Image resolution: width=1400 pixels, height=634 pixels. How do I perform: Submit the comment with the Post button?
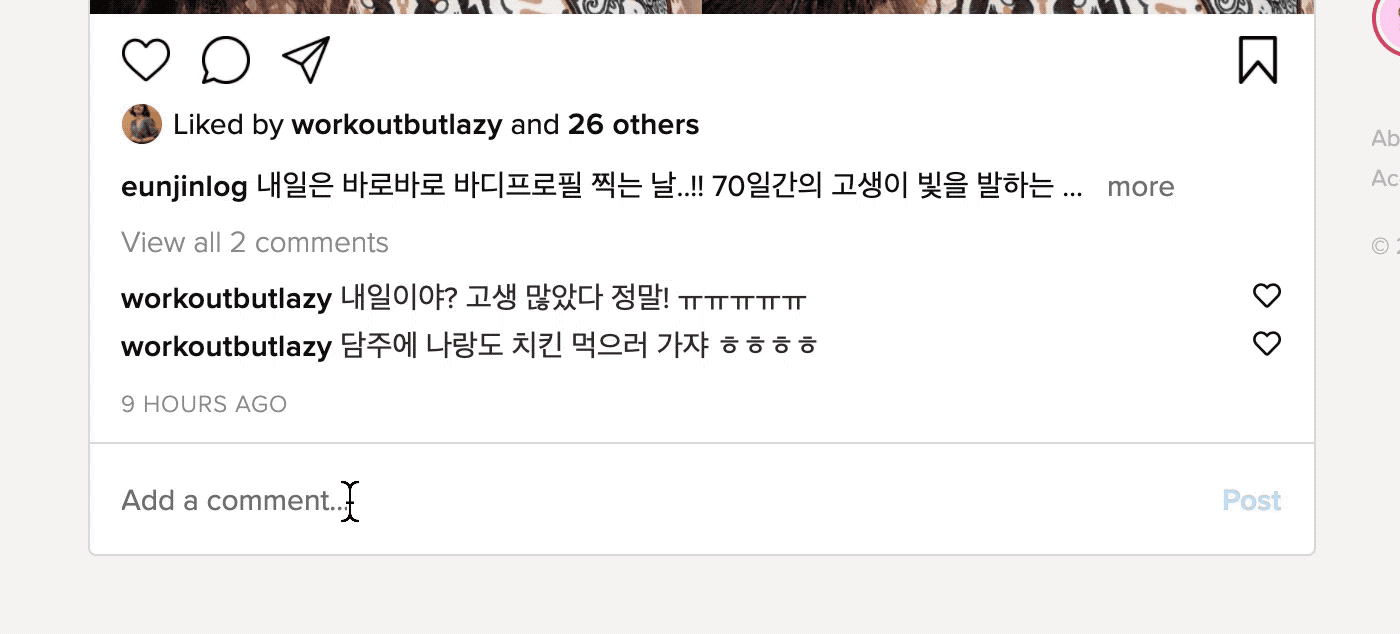1252,500
